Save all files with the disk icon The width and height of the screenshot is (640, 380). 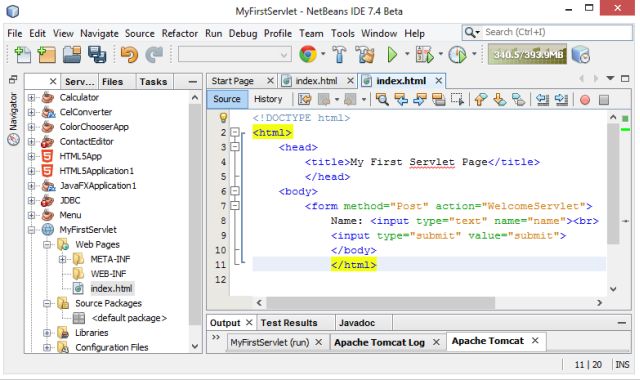pos(97,54)
